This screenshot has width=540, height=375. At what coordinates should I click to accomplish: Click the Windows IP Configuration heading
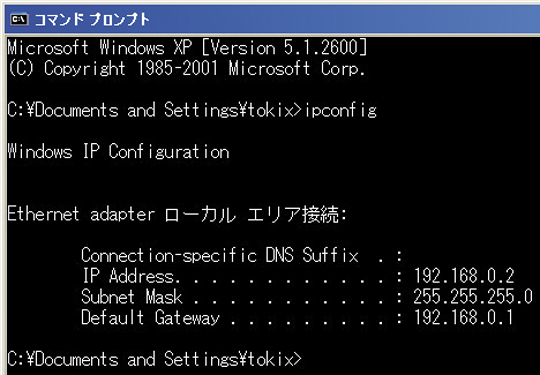(118, 152)
